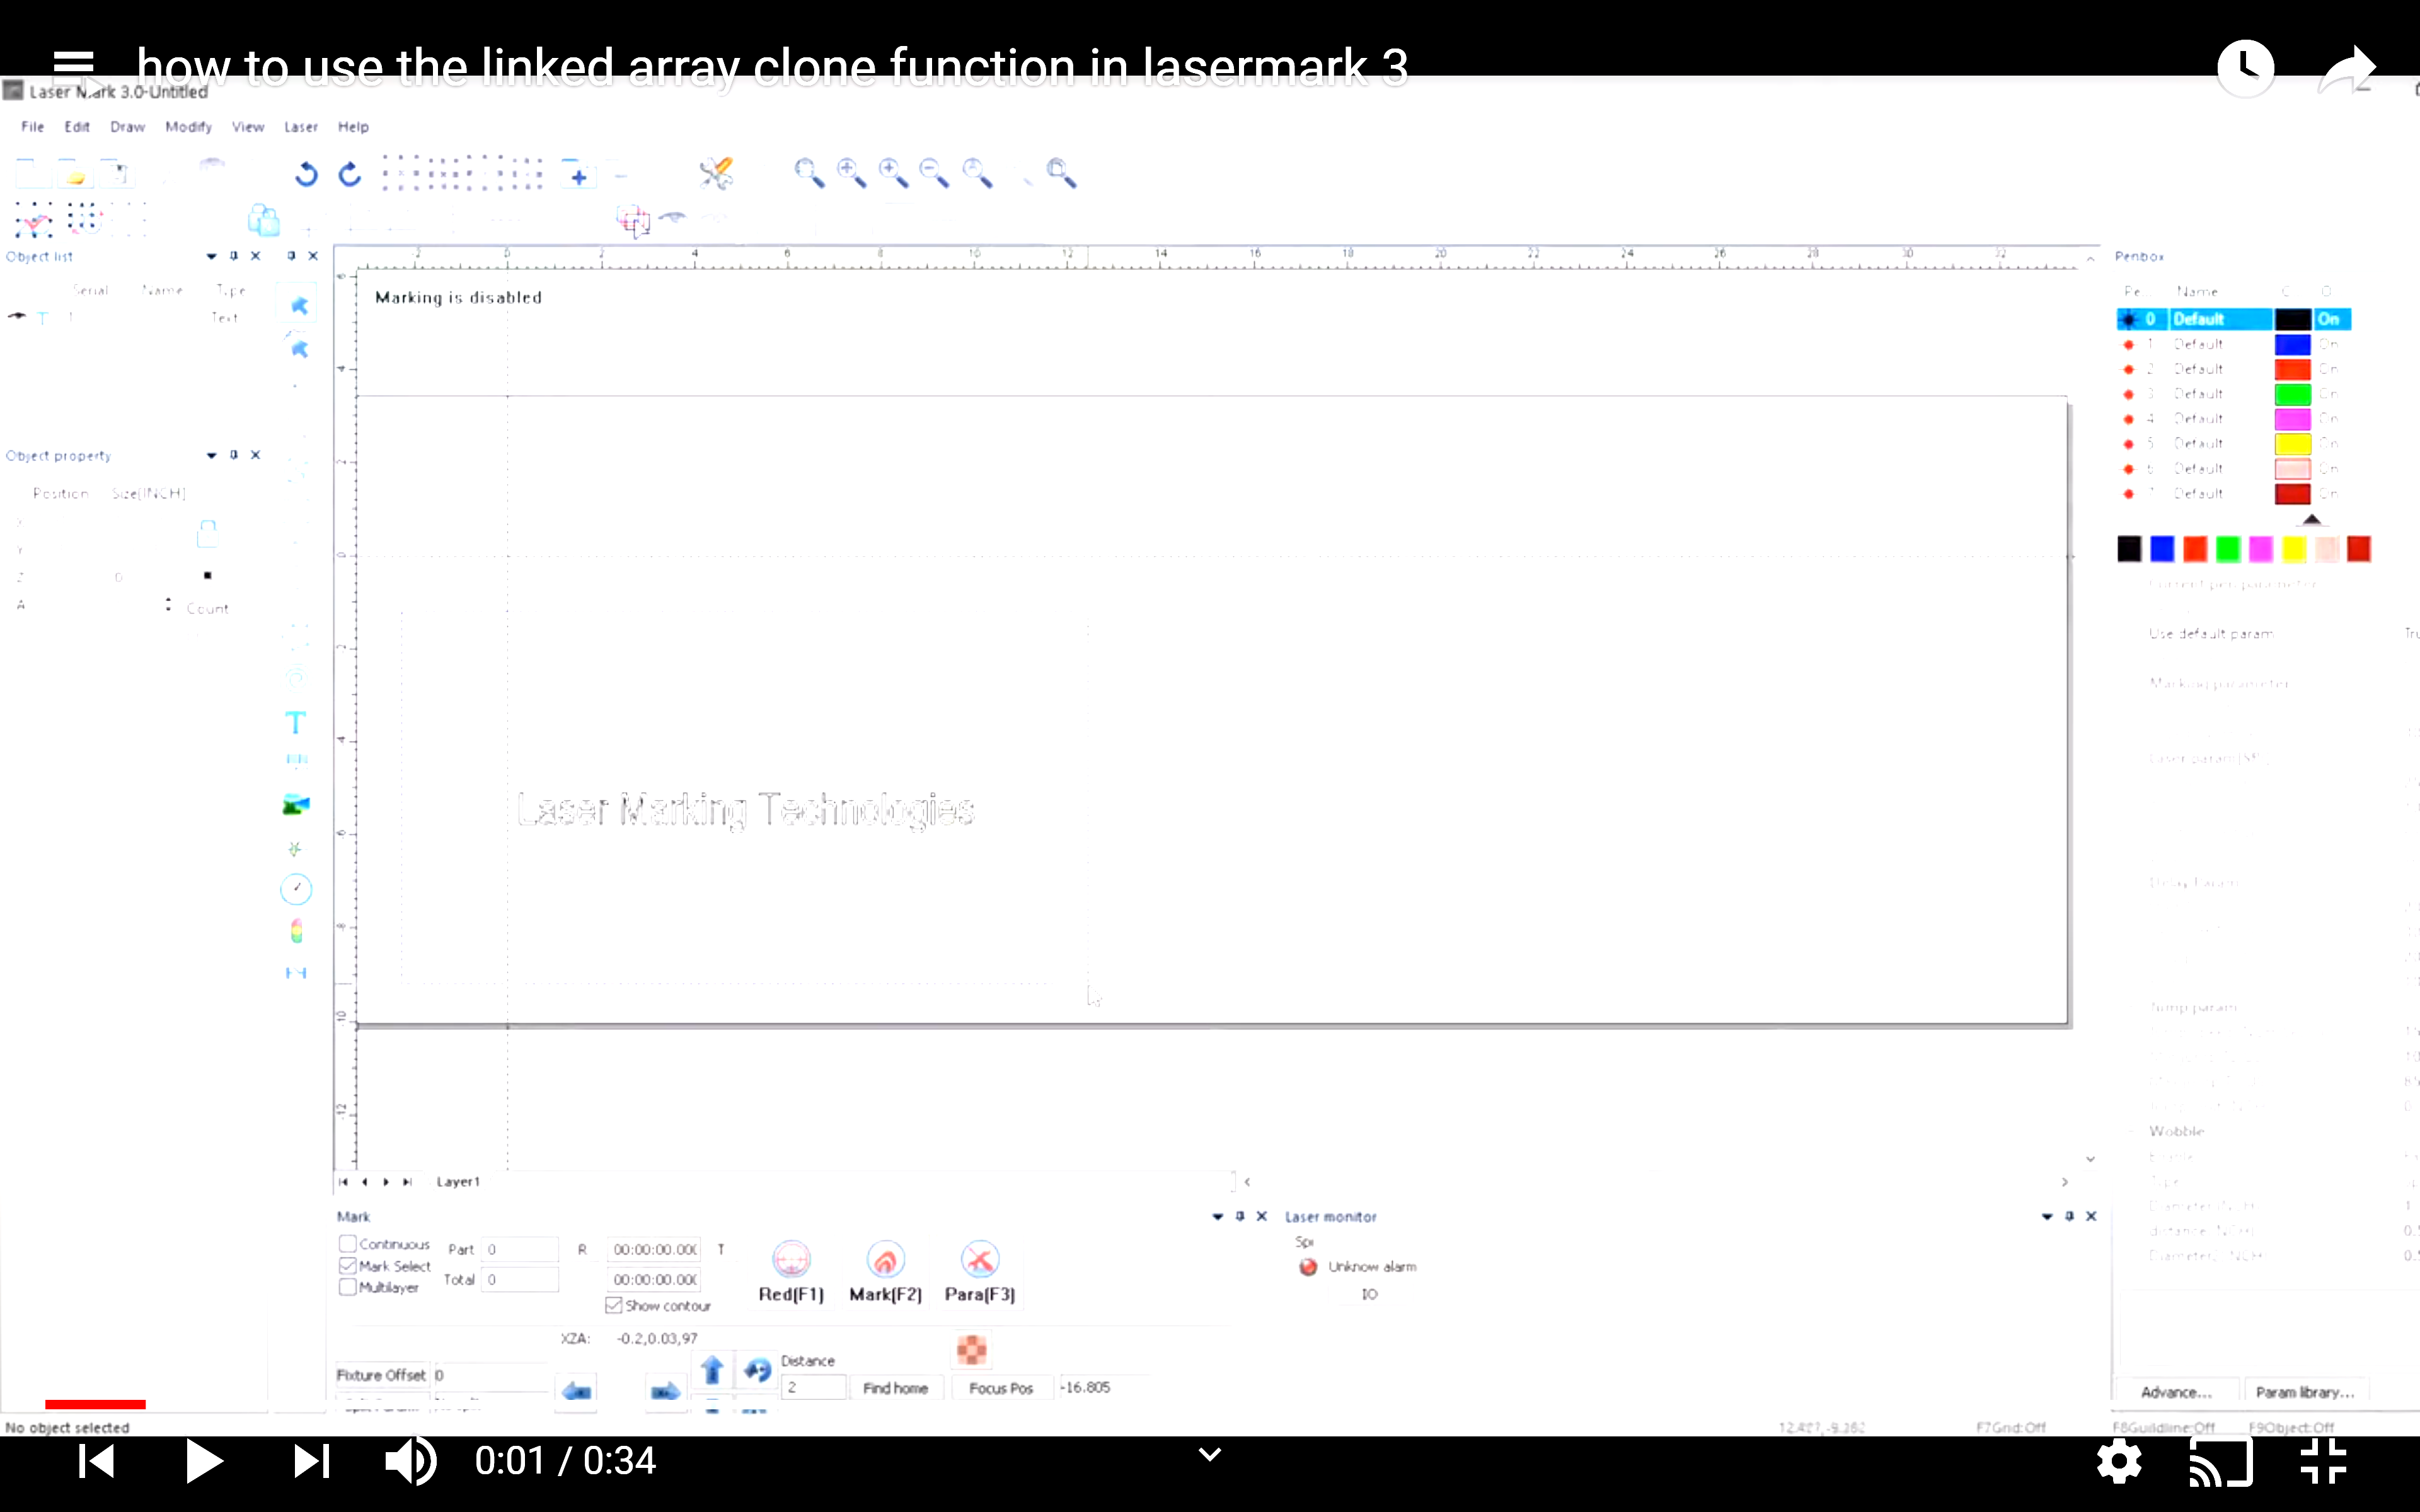The width and height of the screenshot is (2420, 1512).
Task: Click the Redo arrow icon
Action: click(349, 175)
